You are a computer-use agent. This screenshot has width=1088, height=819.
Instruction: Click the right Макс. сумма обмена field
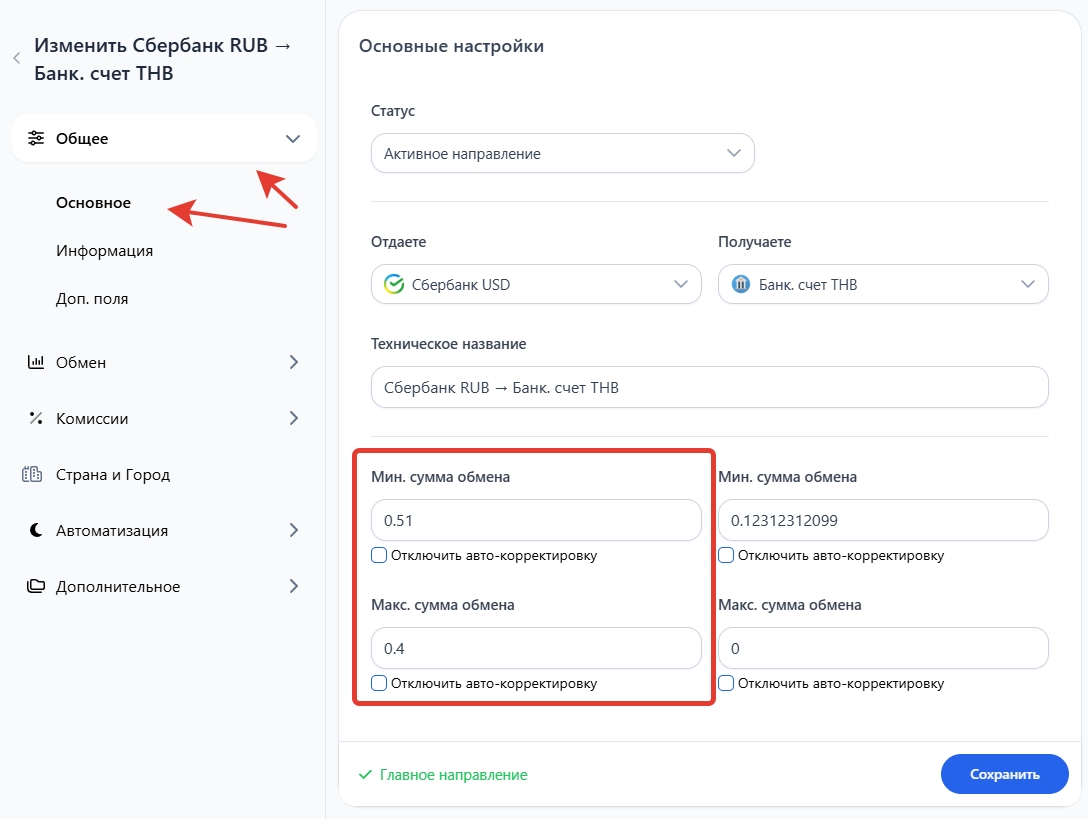[x=882, y=649]
